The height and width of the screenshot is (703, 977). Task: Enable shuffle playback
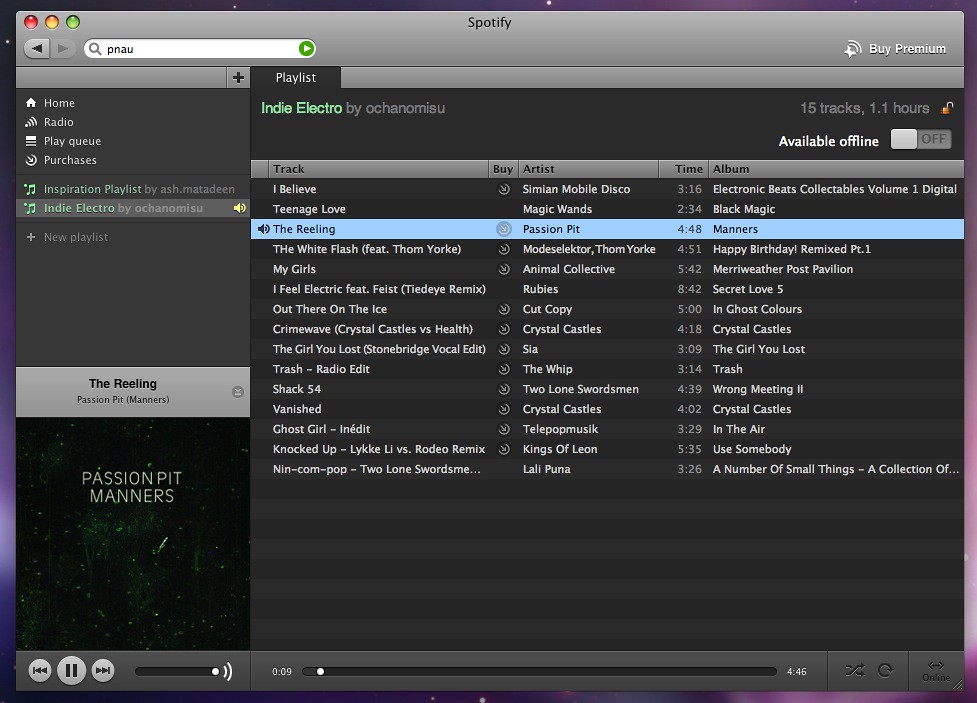pos(852,671)
